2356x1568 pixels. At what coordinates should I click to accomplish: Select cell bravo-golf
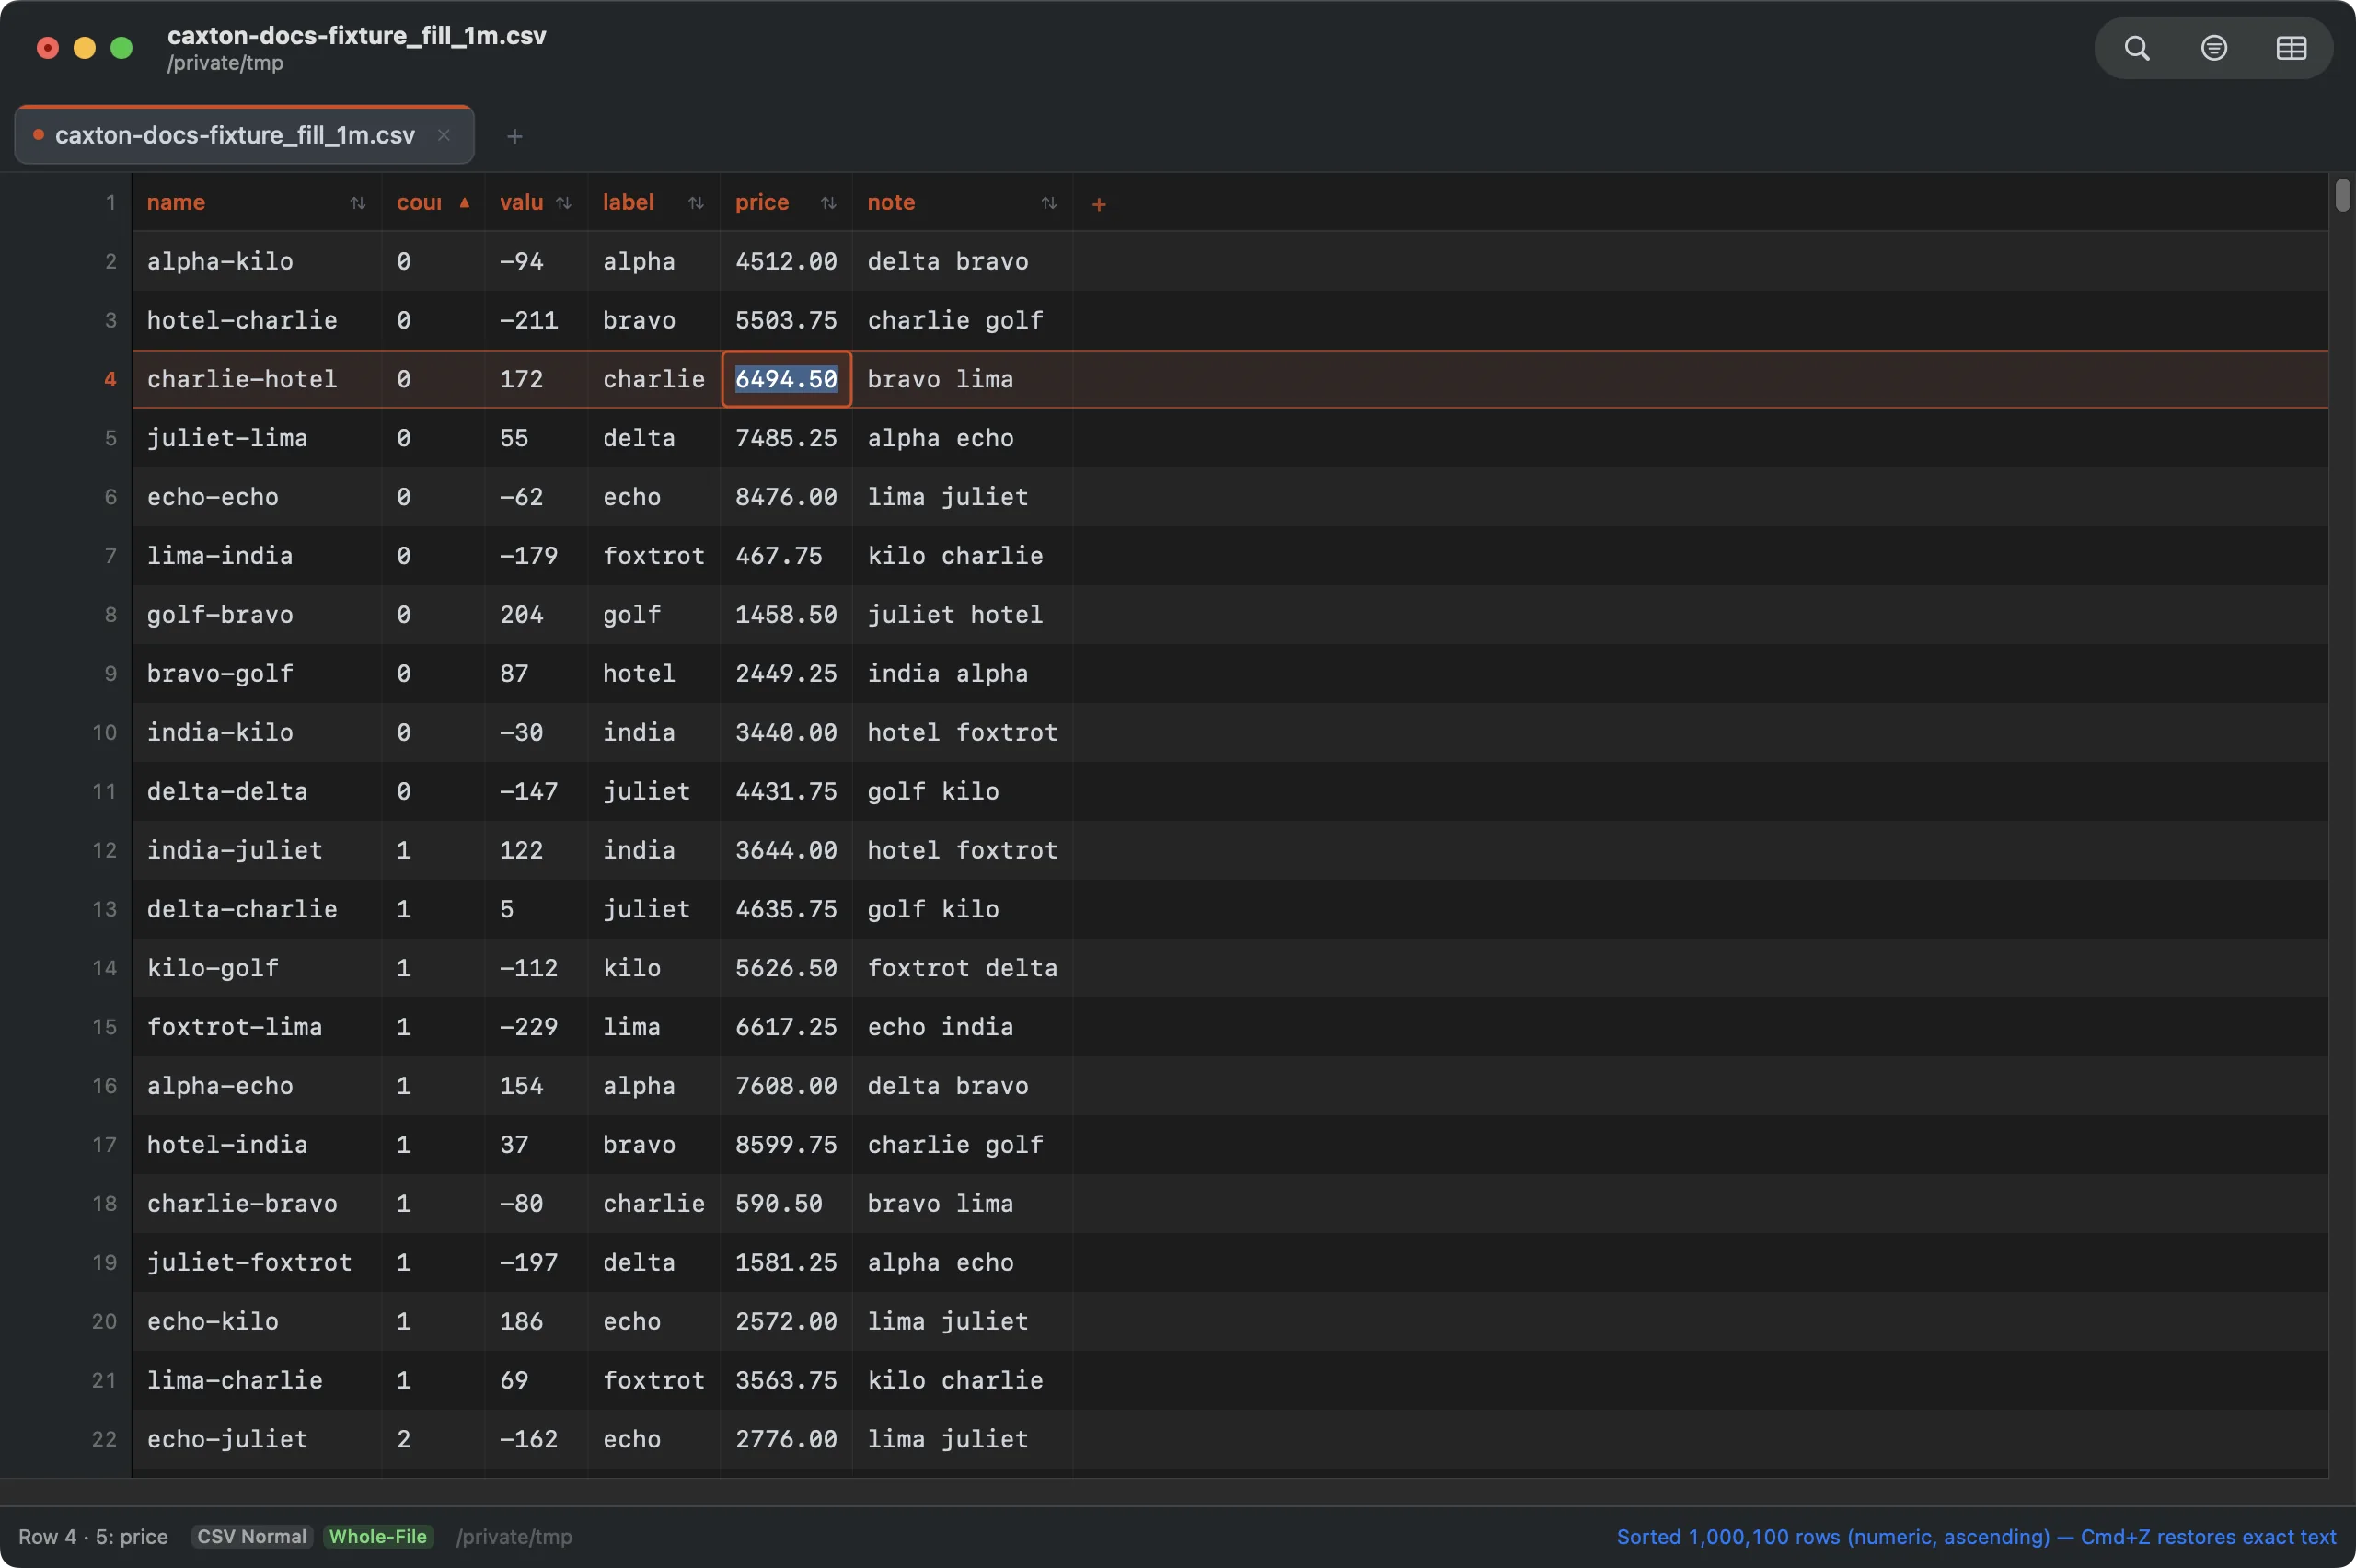coord(257,674)
